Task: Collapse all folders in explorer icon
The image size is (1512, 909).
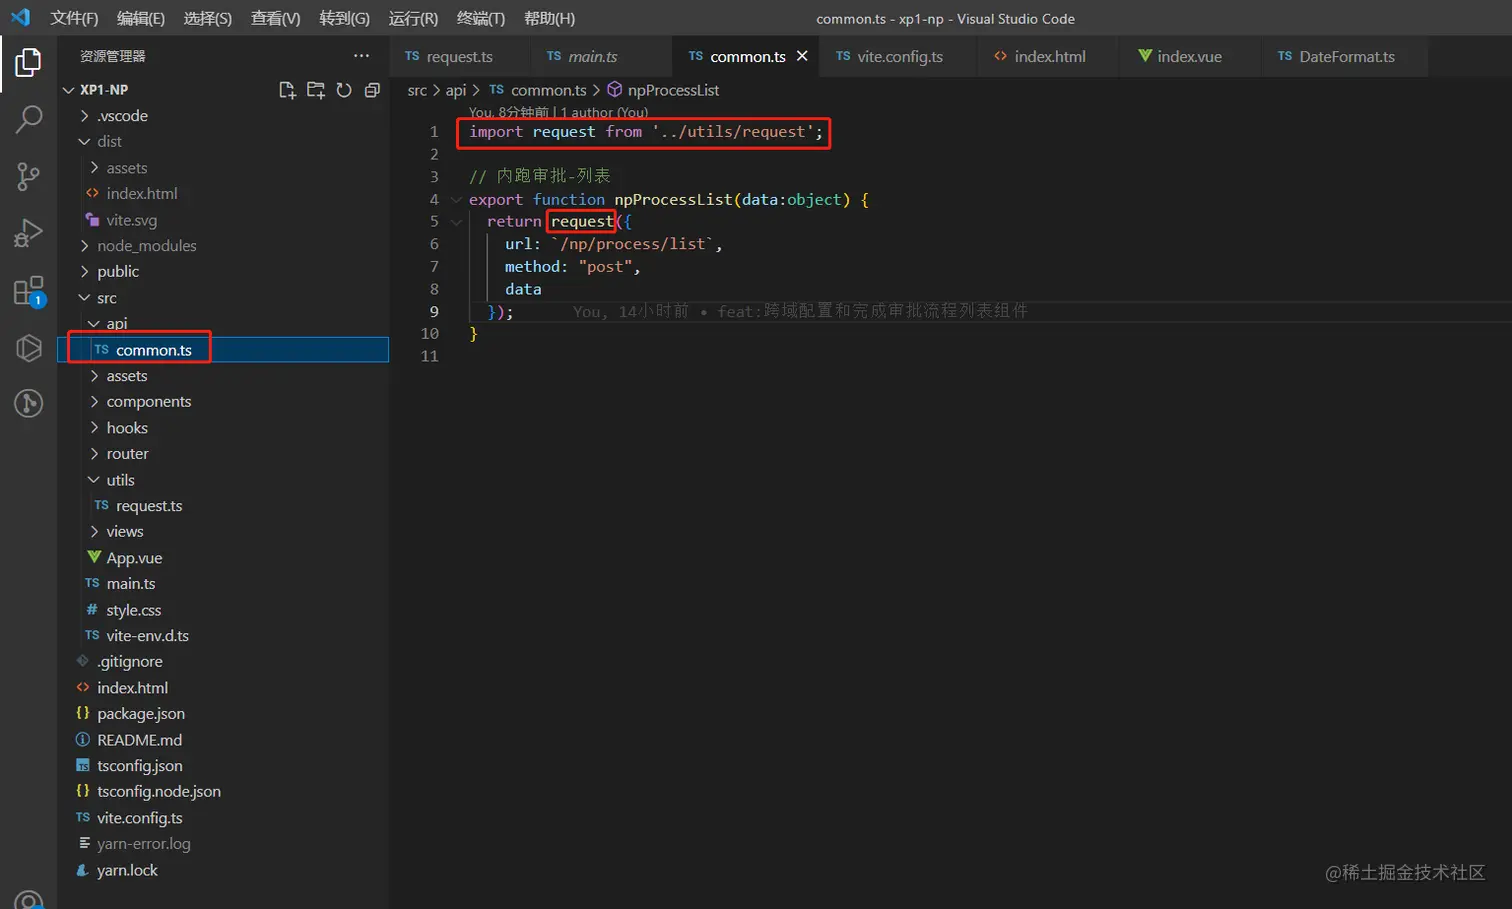Action: click(372, 90)
